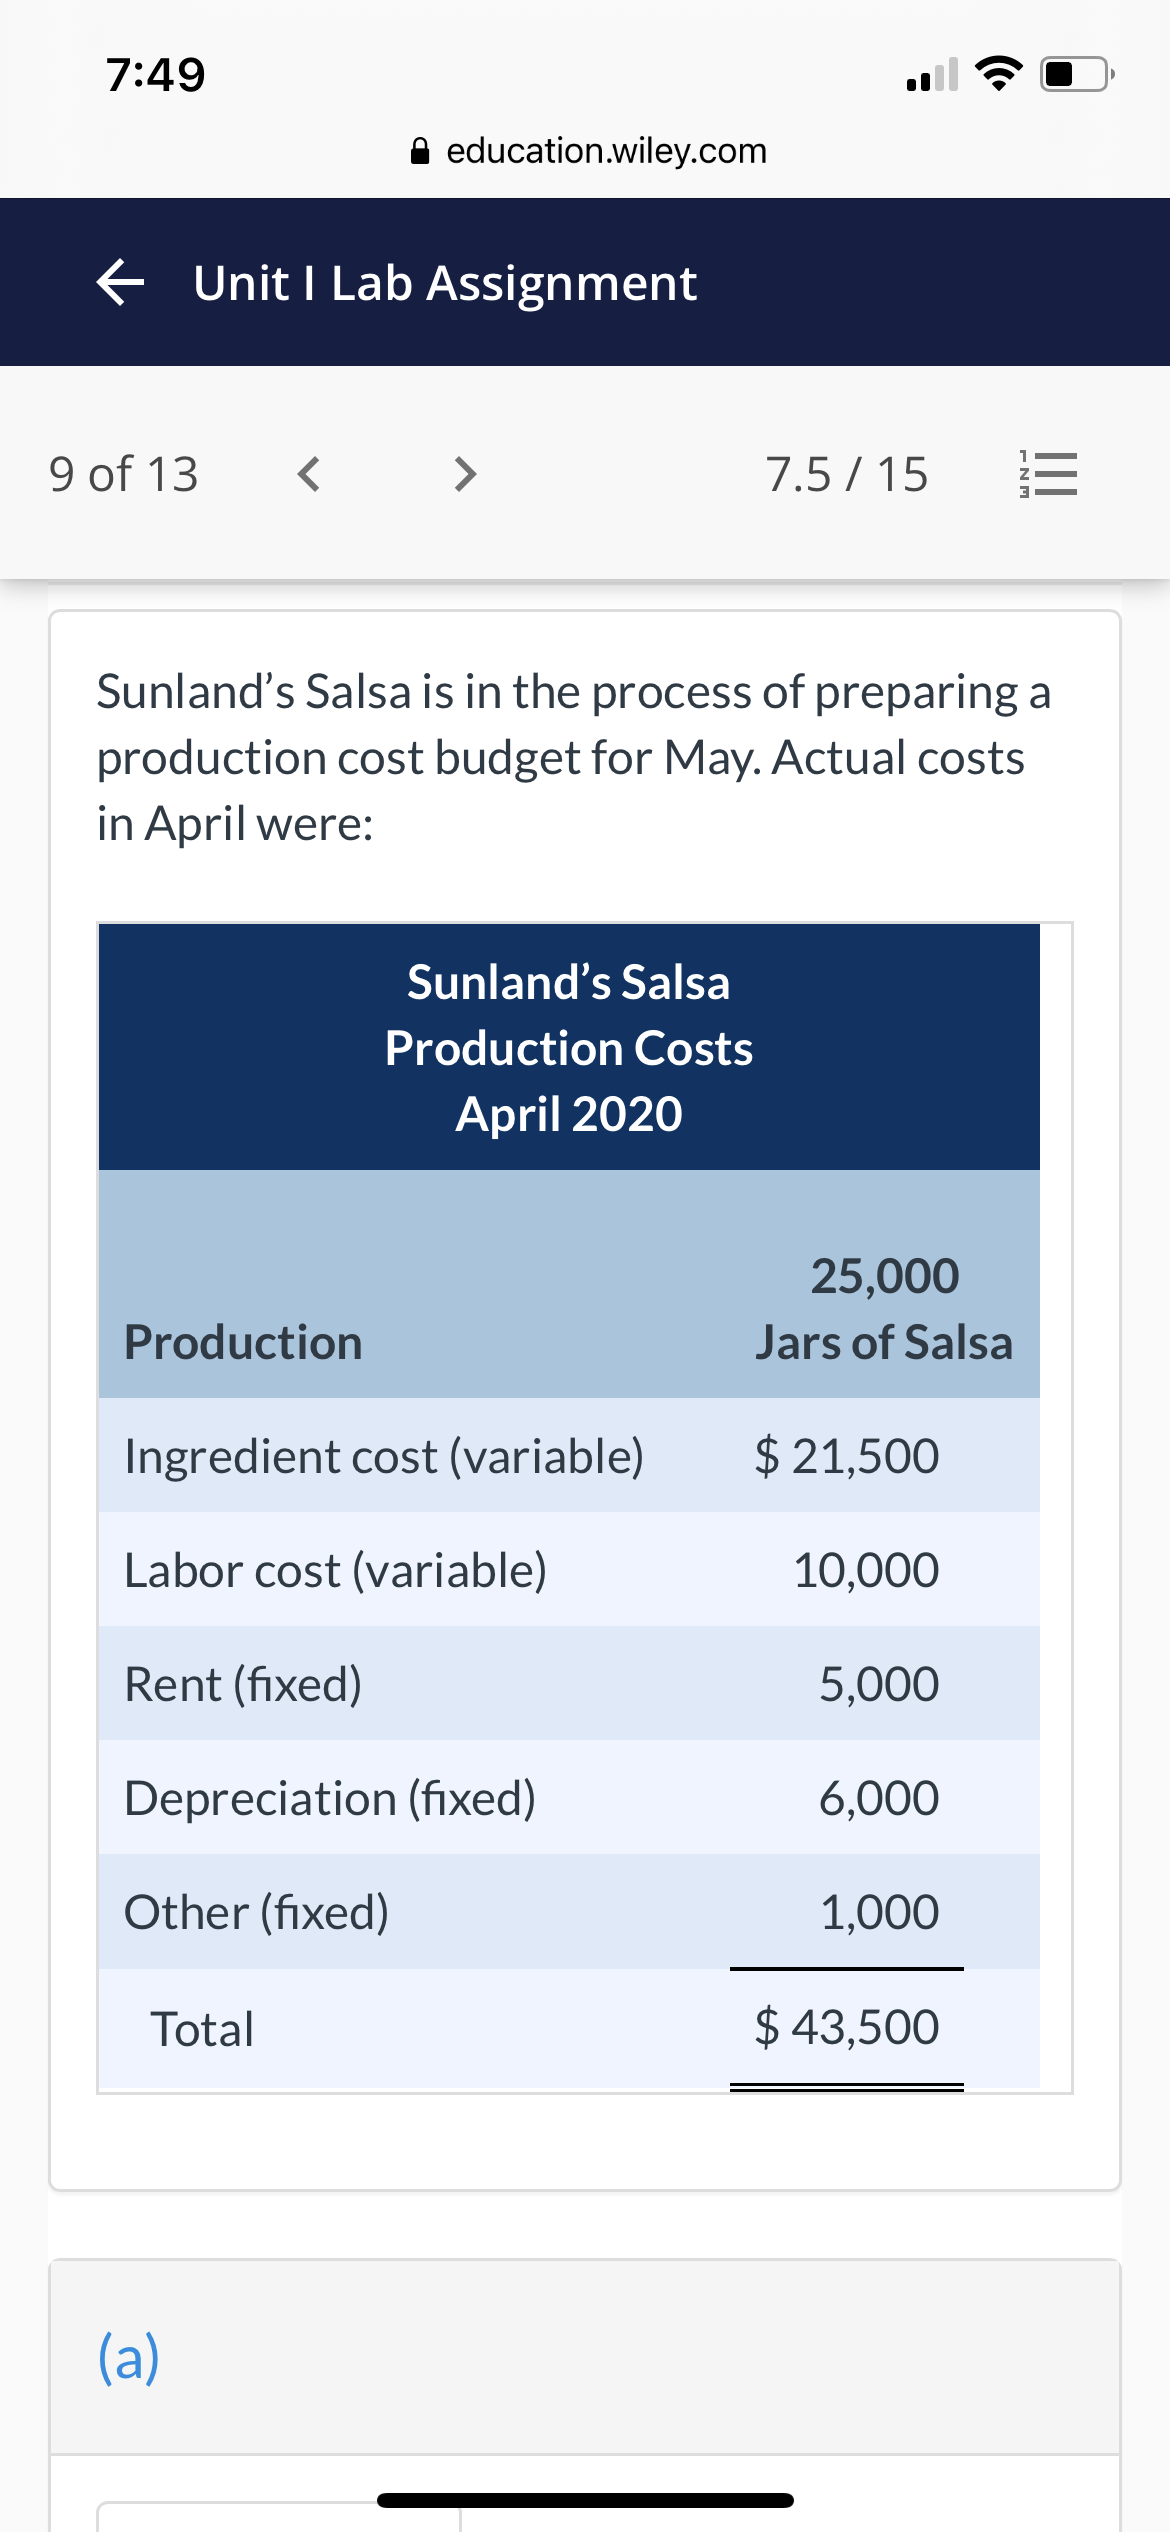Tap the 7.5 / 15 score display
Screen dimensions: 1170x2532
847,474
